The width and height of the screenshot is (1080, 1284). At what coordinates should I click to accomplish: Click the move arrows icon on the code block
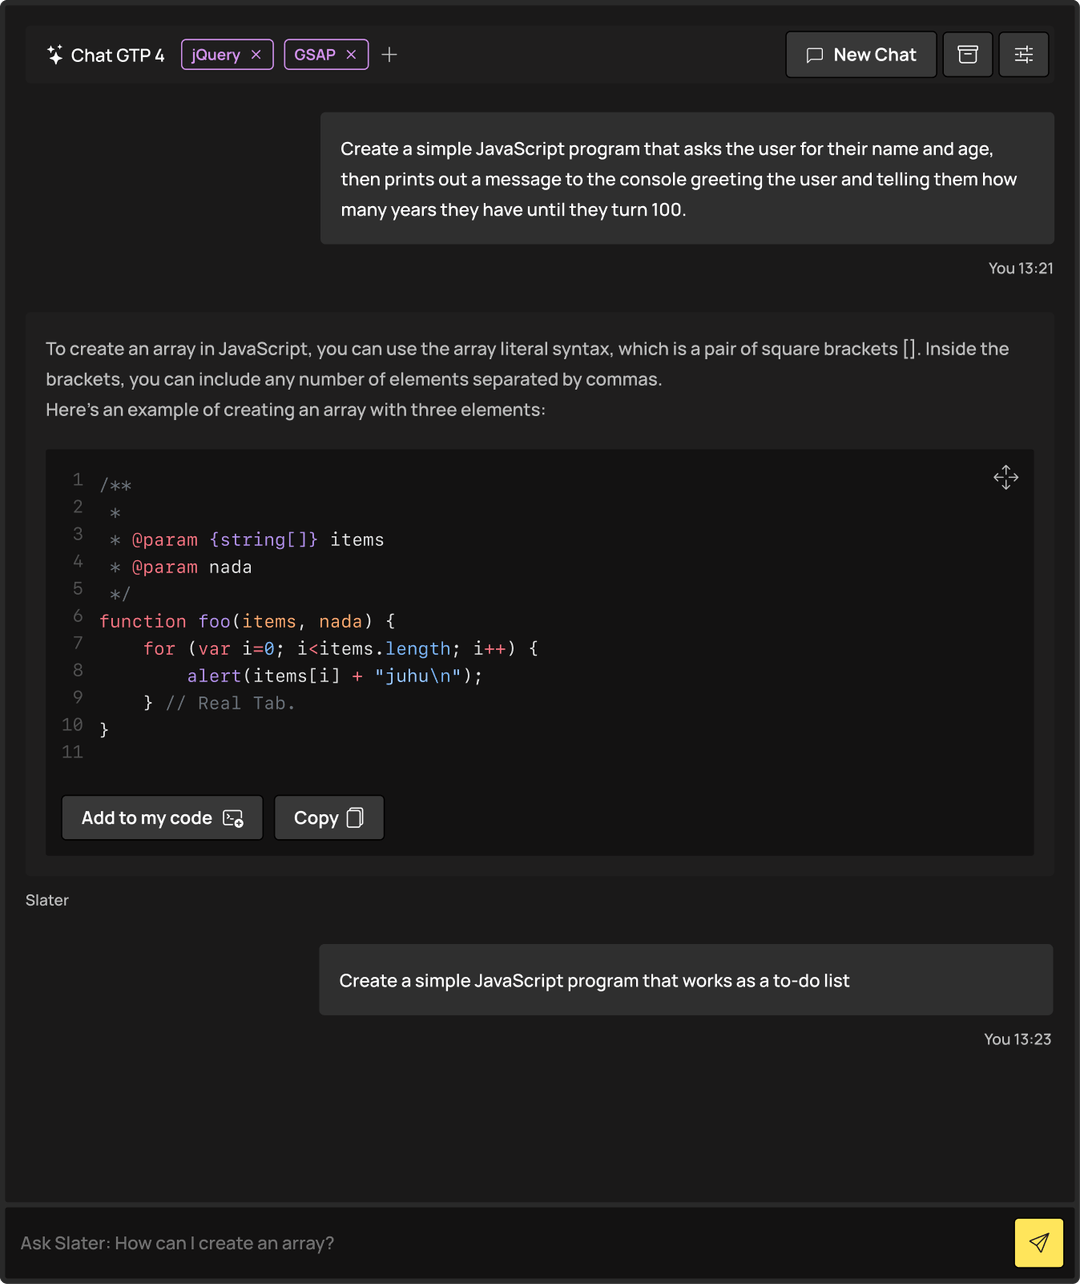[1006, 477]
